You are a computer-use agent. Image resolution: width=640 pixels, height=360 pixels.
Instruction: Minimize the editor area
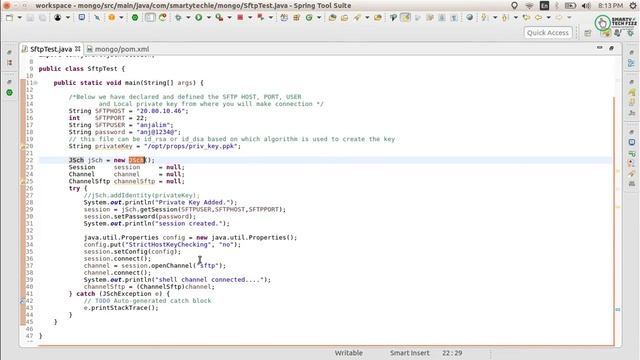click(600, 48)
